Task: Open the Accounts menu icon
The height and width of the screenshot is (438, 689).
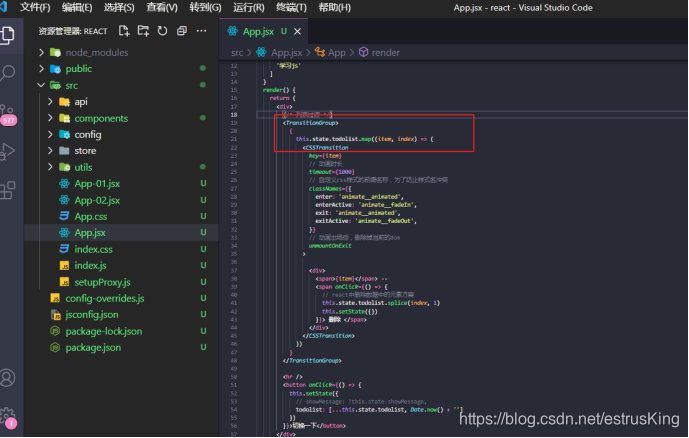Action: tap(7, 378)
